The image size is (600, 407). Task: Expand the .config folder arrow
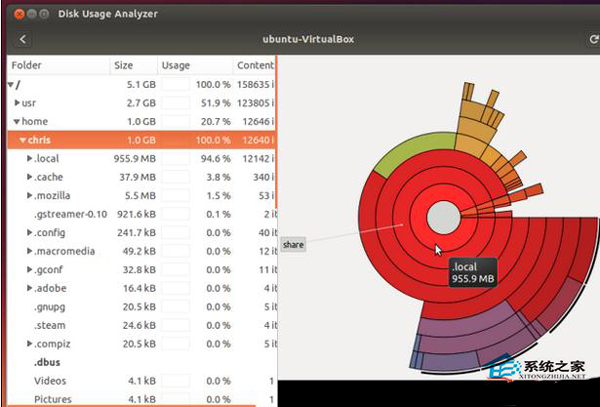tap(29, 233)
